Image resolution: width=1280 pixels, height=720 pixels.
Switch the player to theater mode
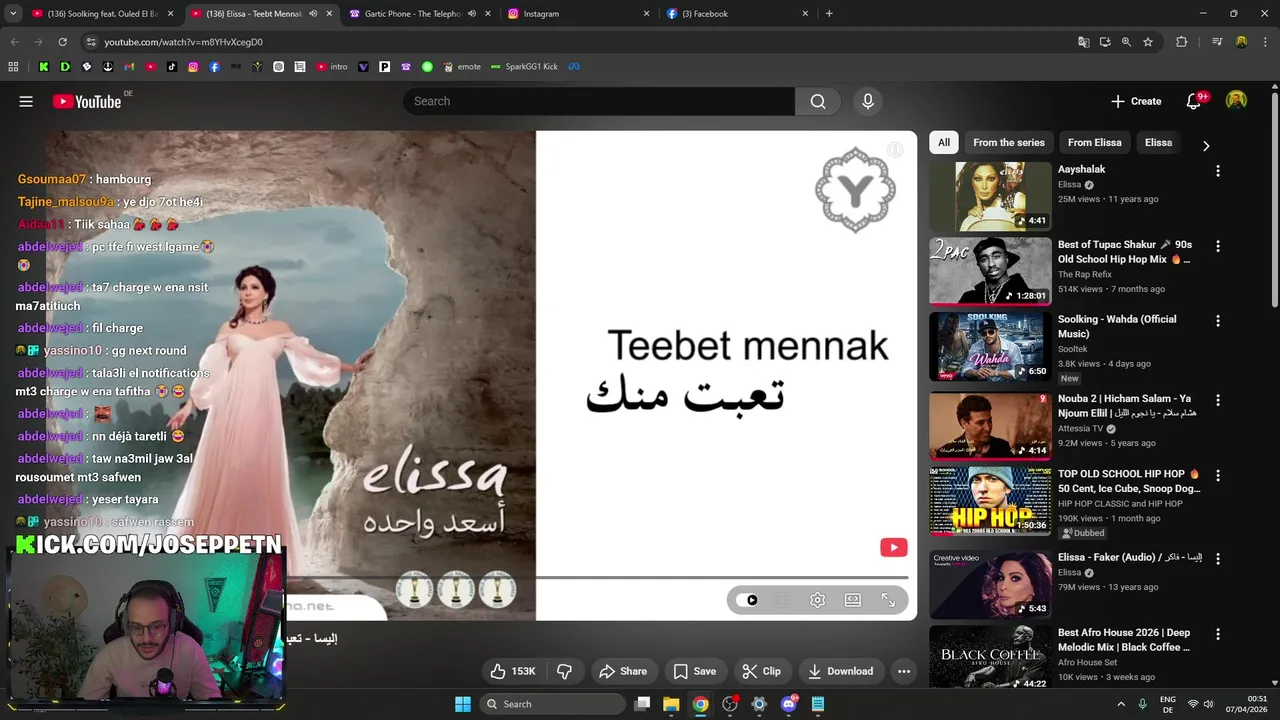pyautogui.click(x=853, y=600)
